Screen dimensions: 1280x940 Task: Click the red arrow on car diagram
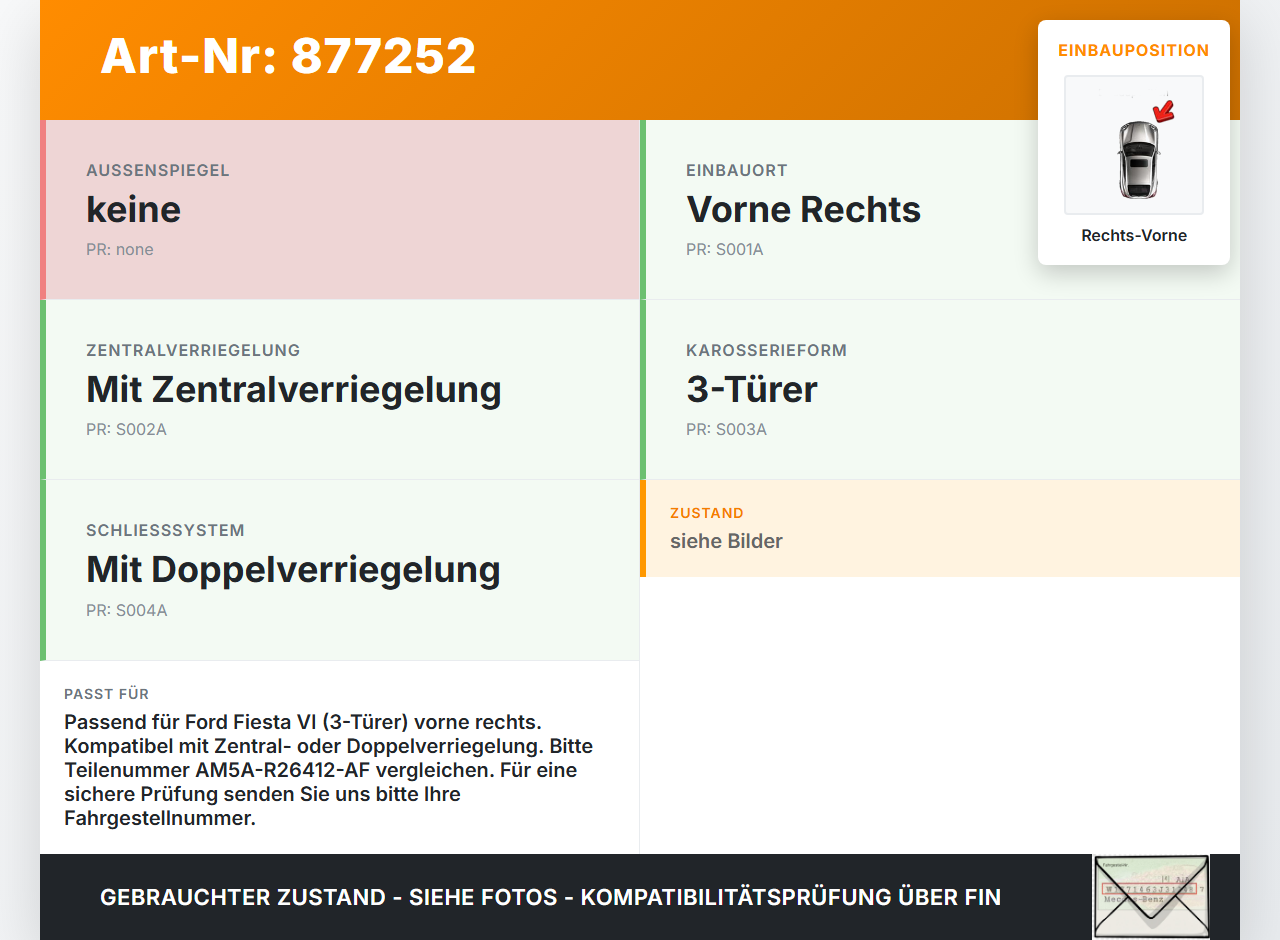coord(1163,111)
